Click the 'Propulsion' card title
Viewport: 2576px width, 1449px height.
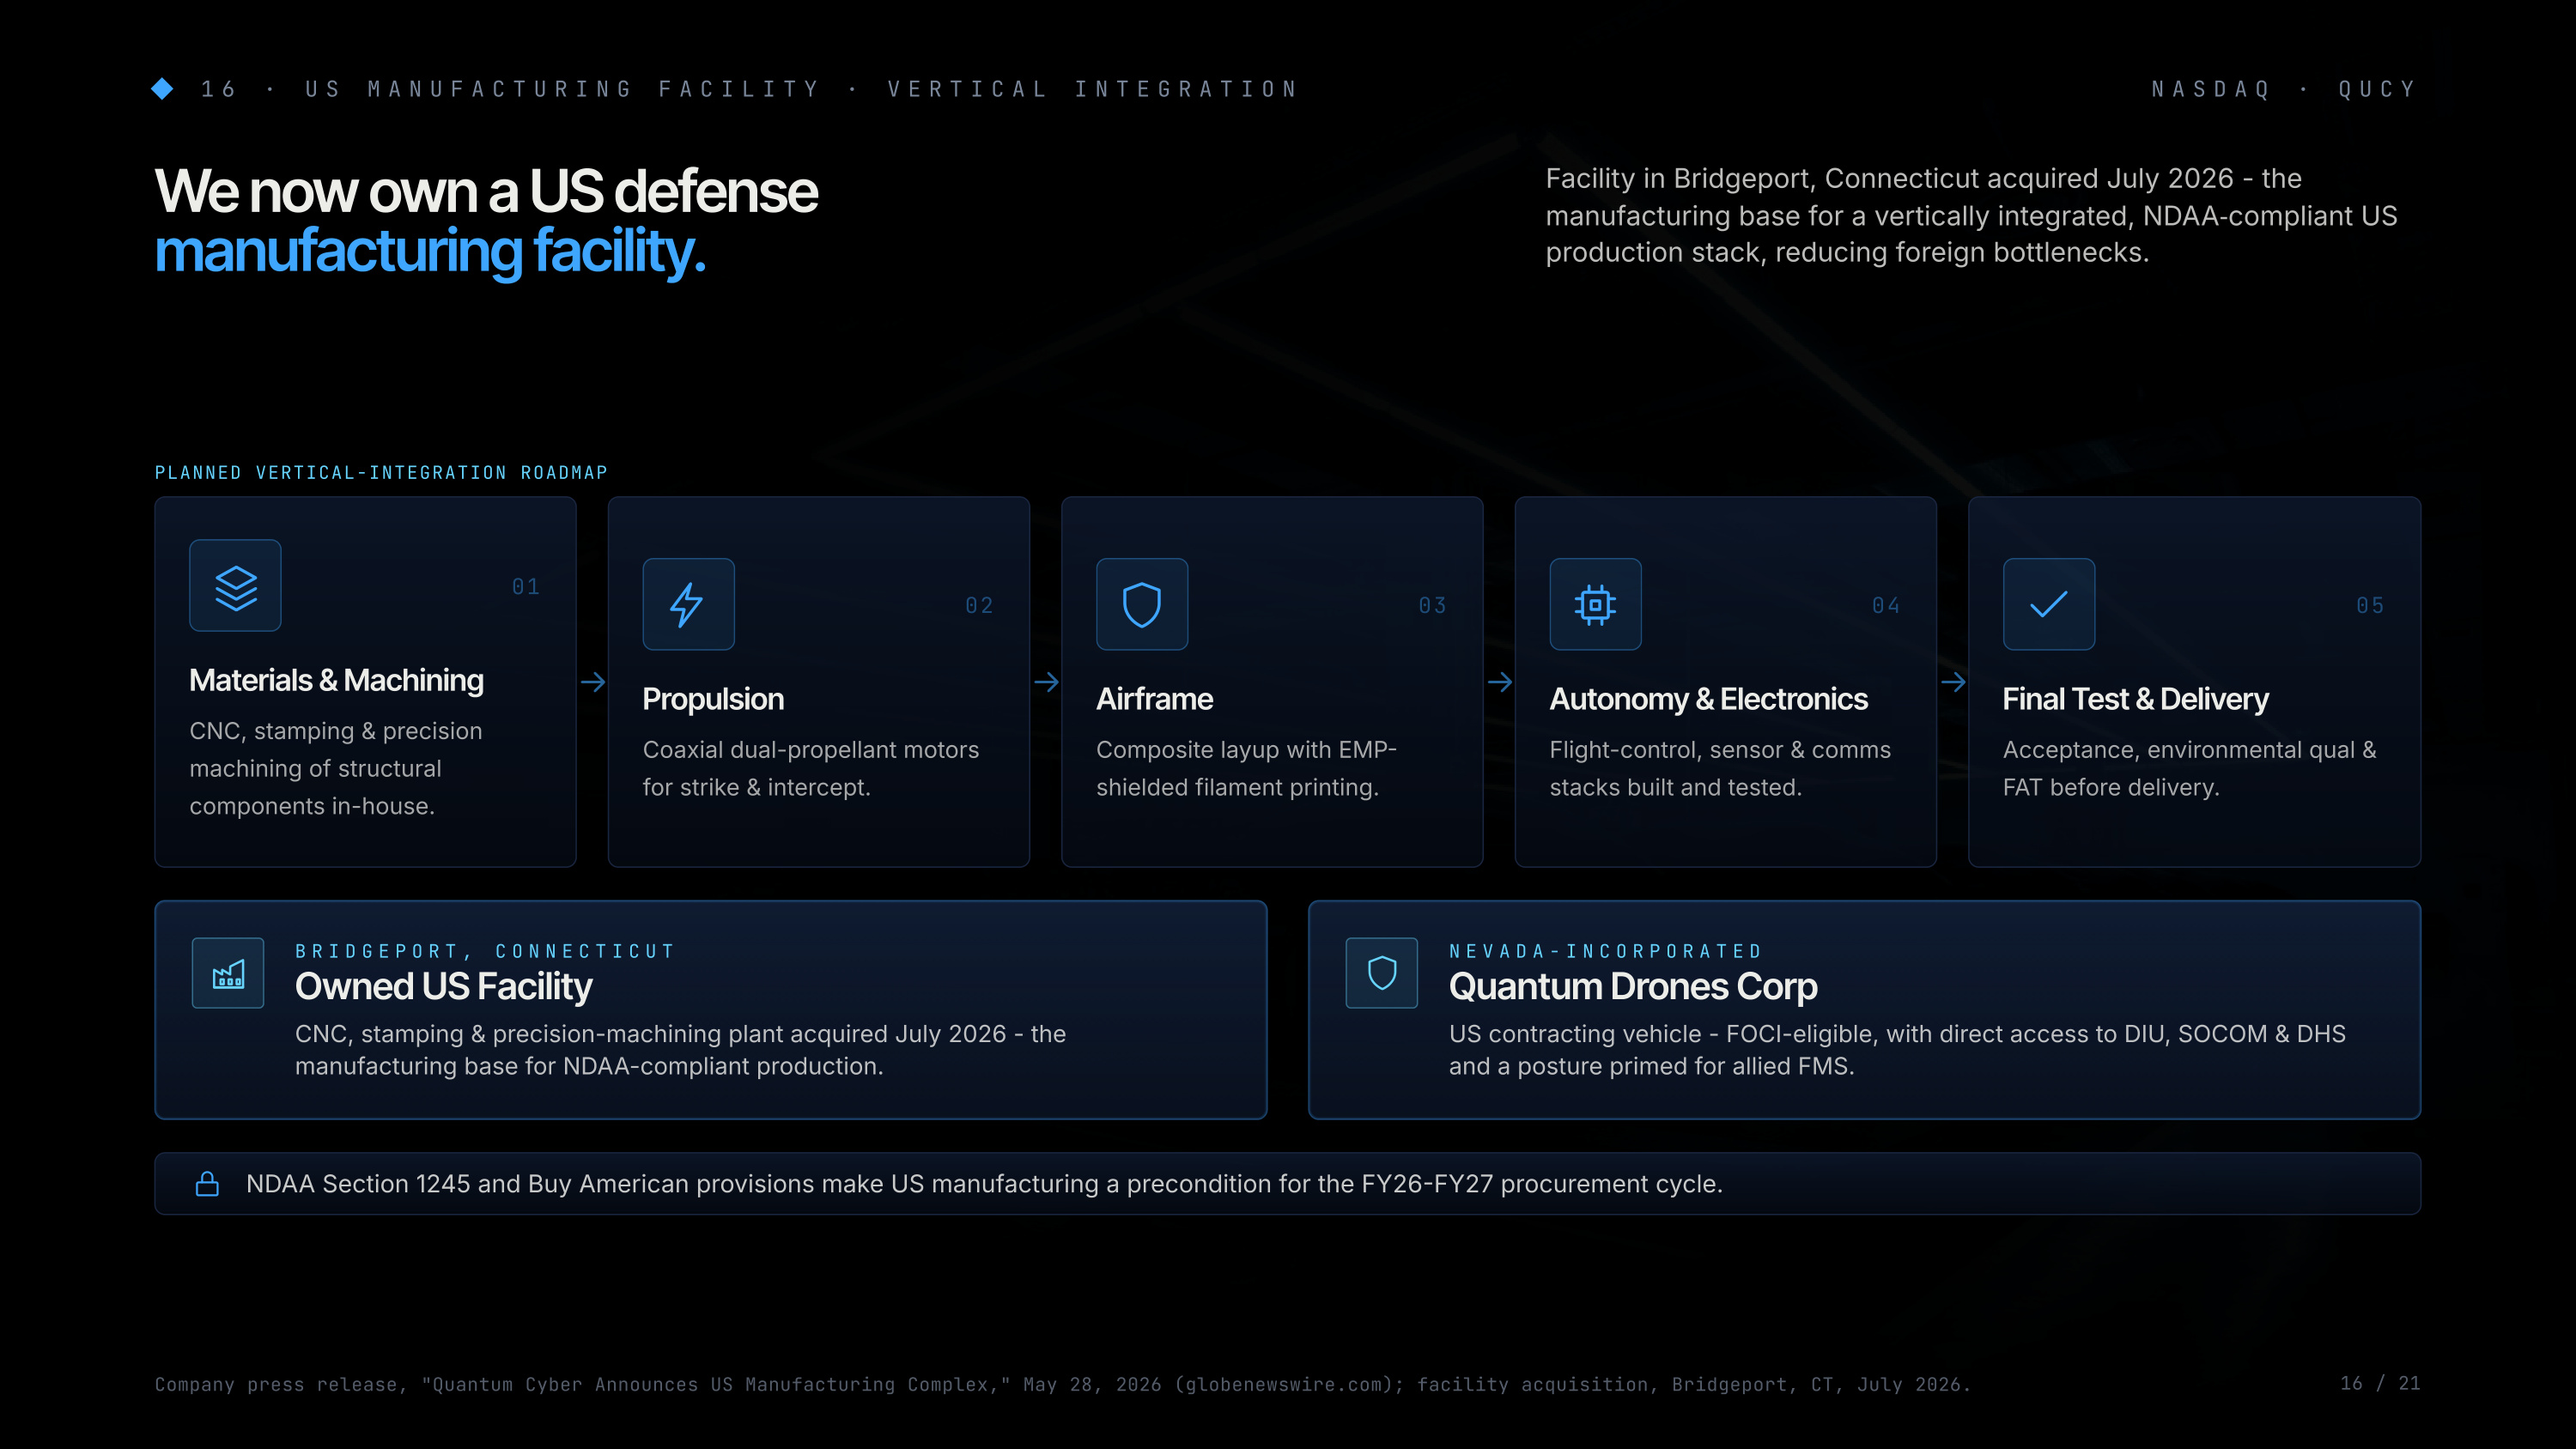tap(713, 699)
